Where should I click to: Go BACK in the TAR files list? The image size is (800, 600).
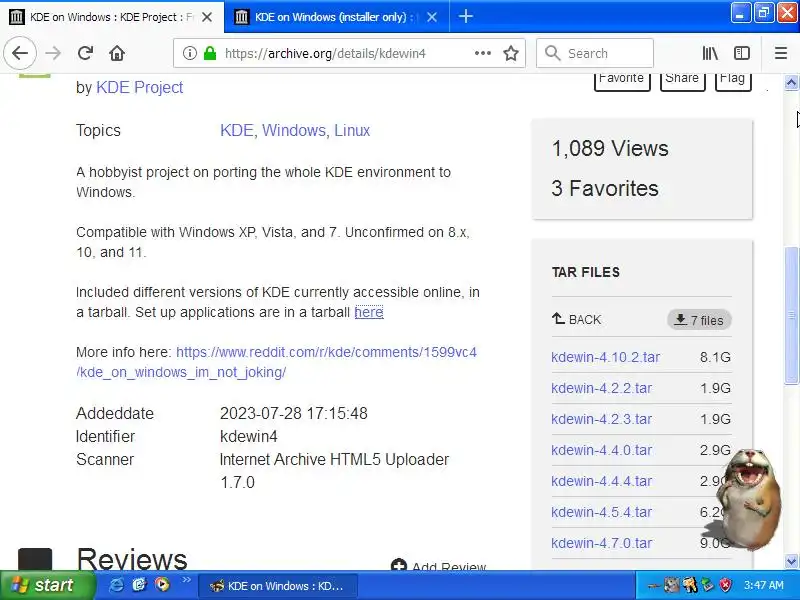pyautogui.click(x=577, y=319)
